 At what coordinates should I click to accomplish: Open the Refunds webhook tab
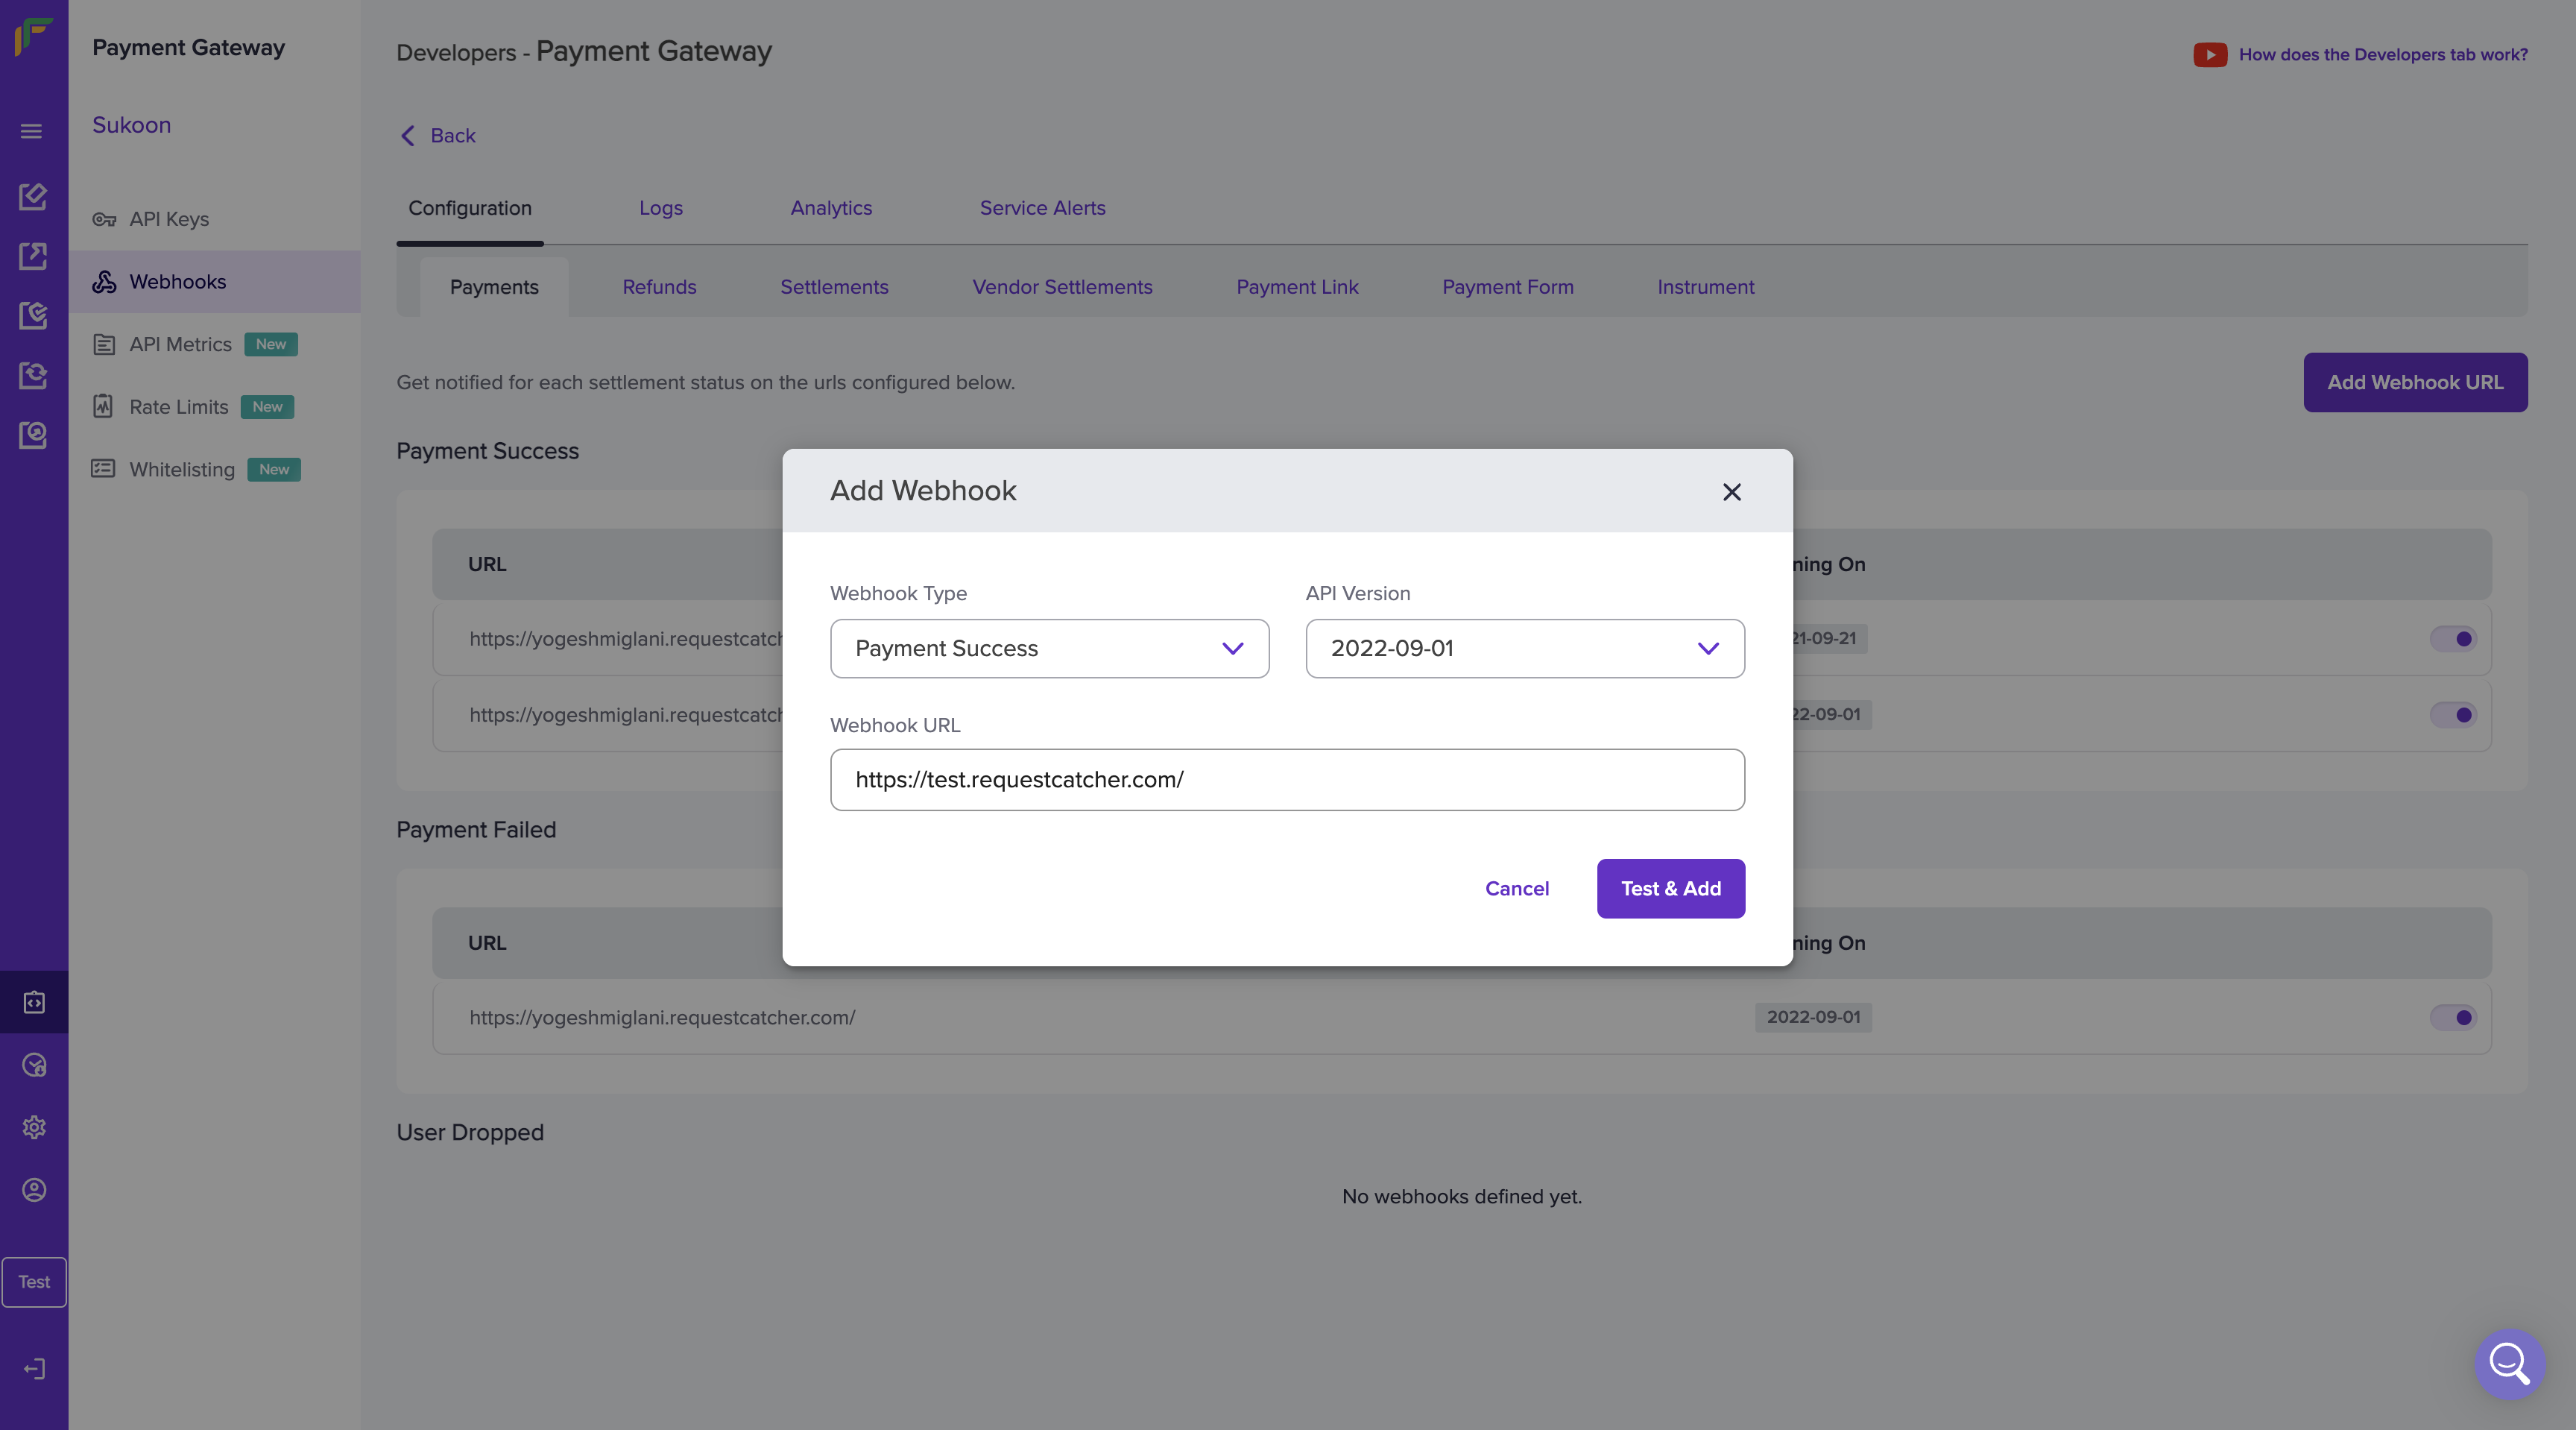pyautogui.click(x=659, y=287)
